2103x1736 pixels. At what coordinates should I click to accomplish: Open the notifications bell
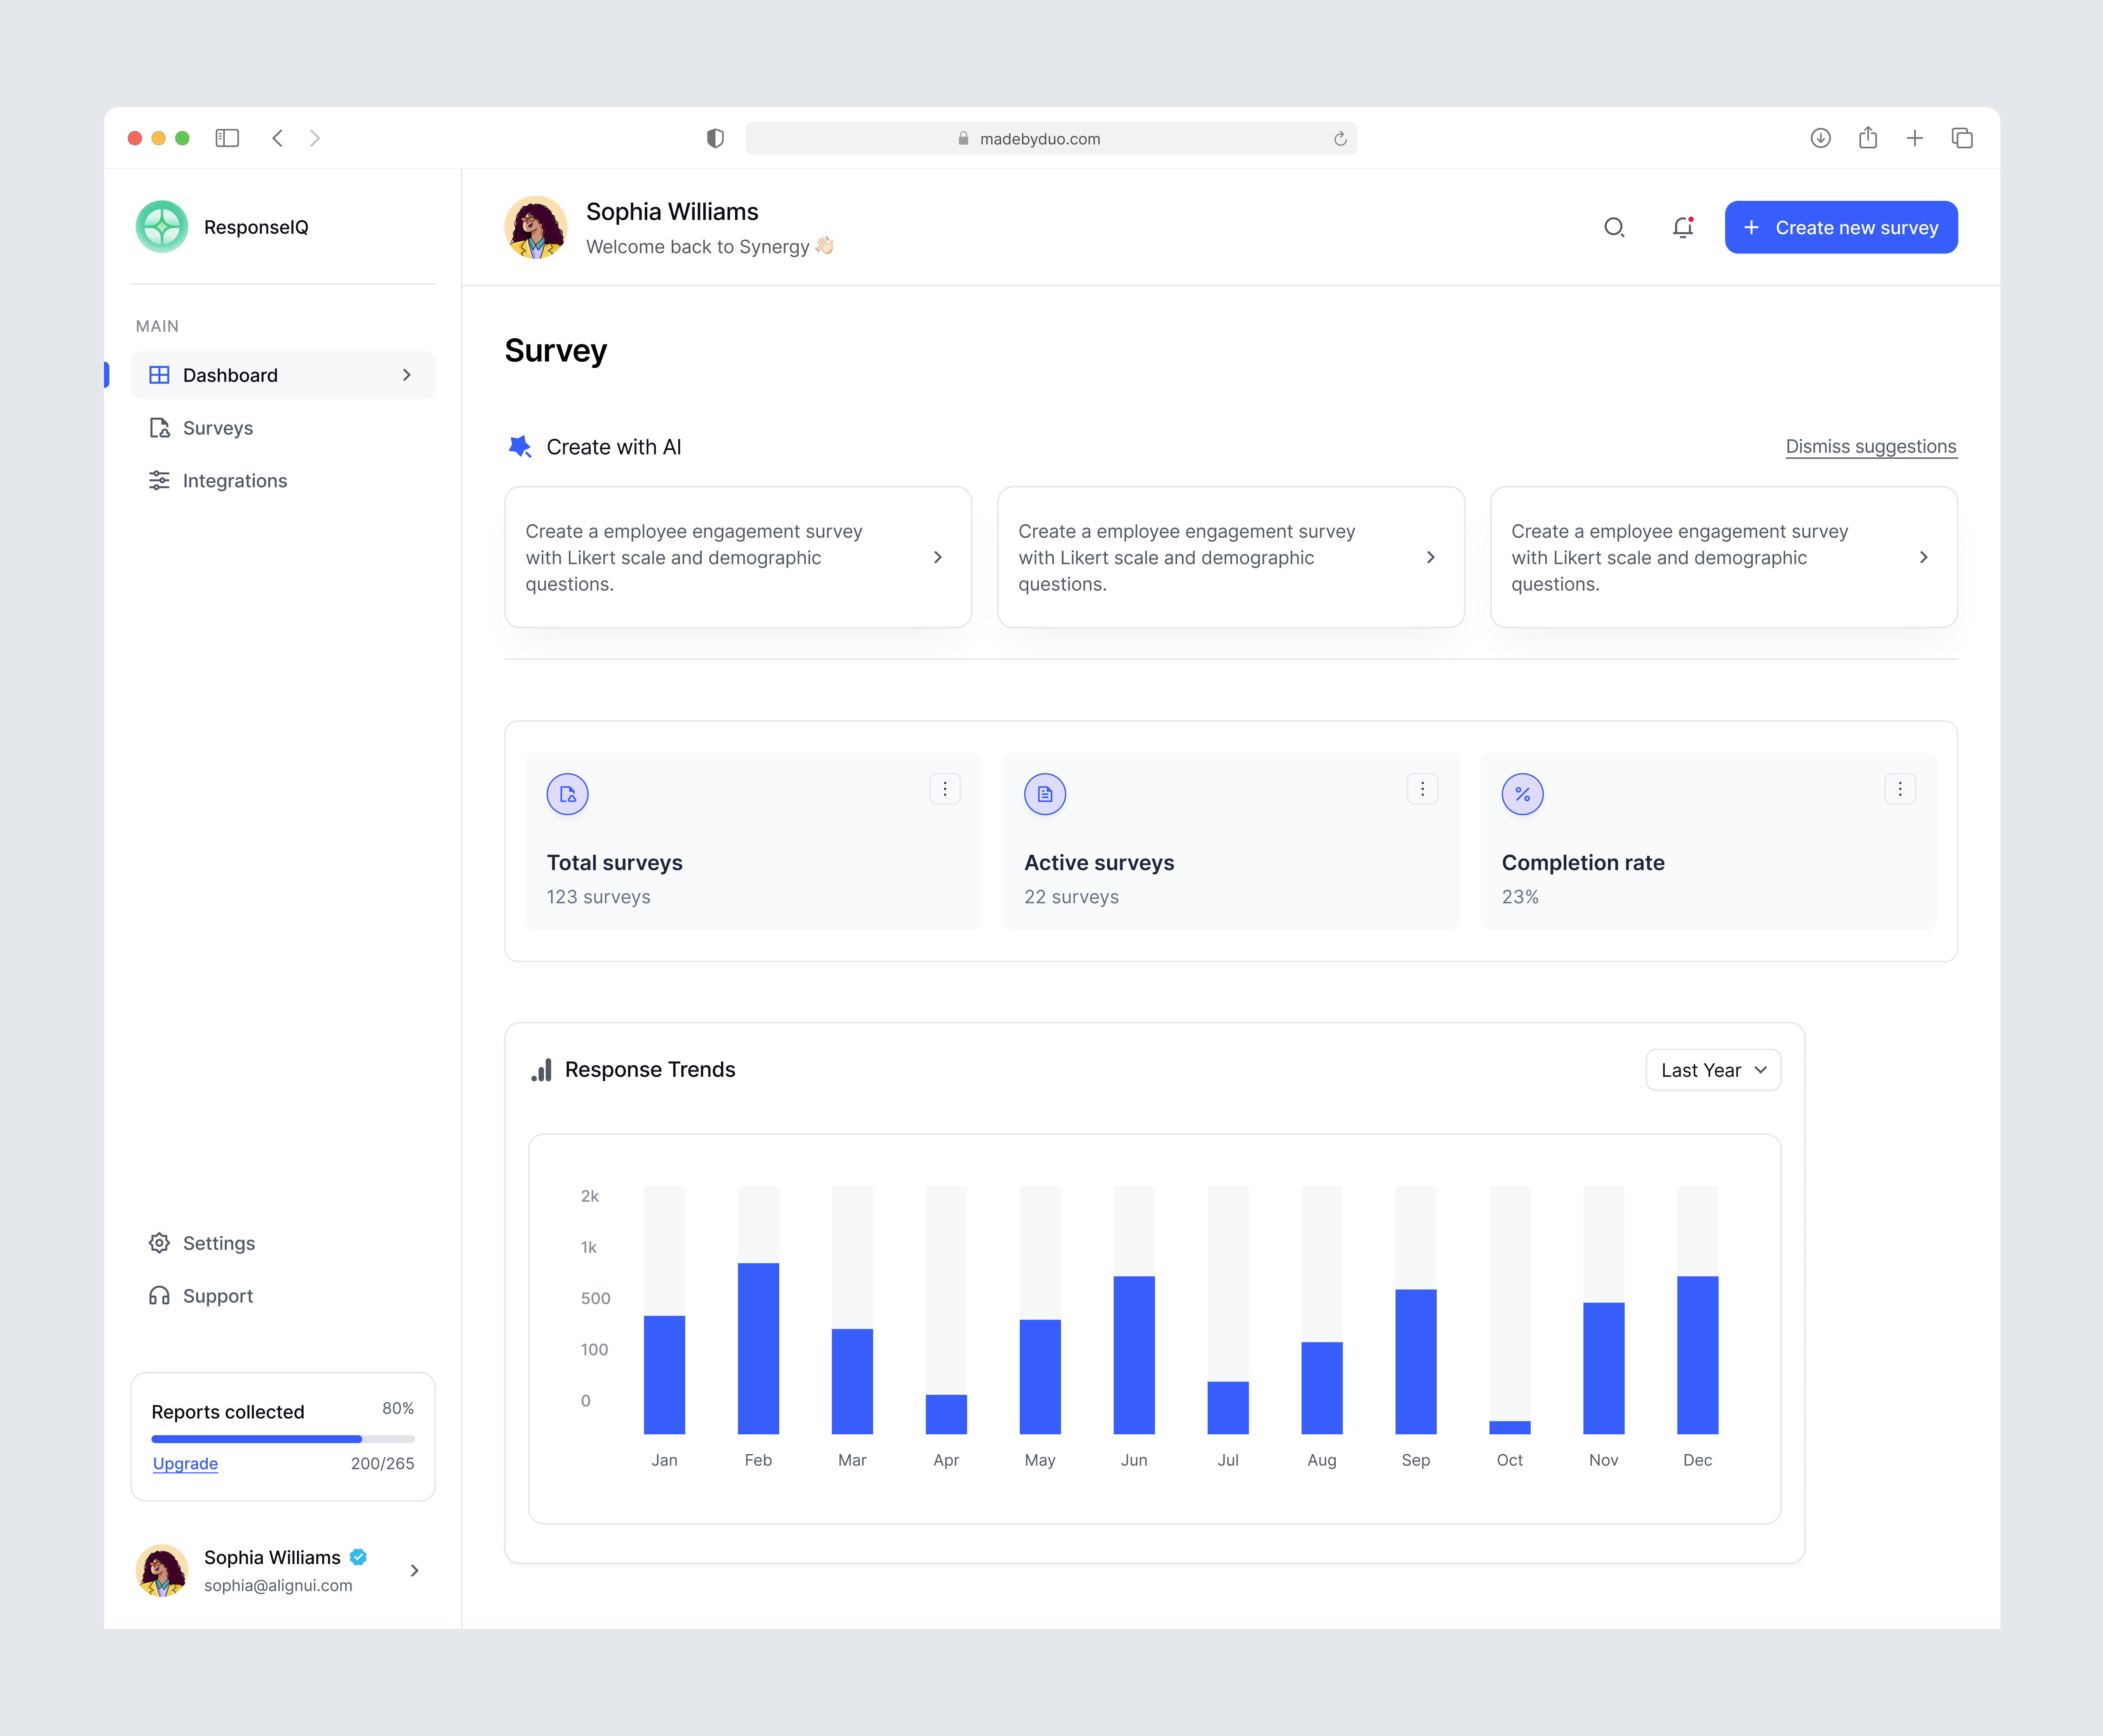coord(1682,228)
